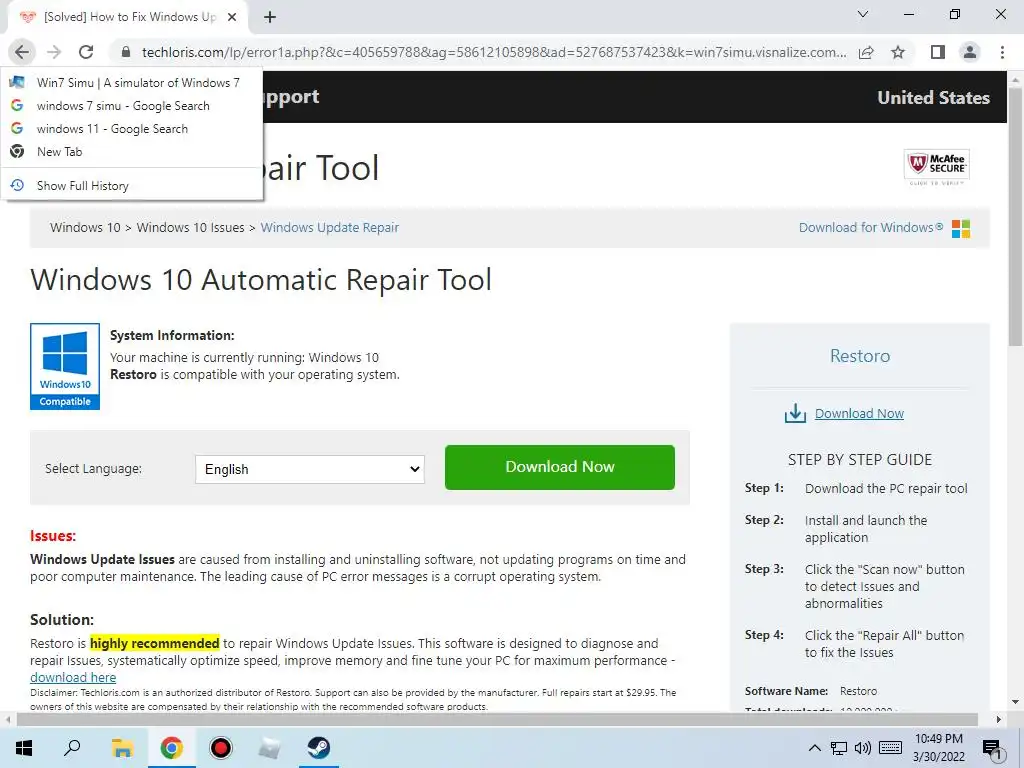The height and width of the screenshot is (768, 1024).
Task: Click sidebar Download Now link
Action: tap(859, 413)
